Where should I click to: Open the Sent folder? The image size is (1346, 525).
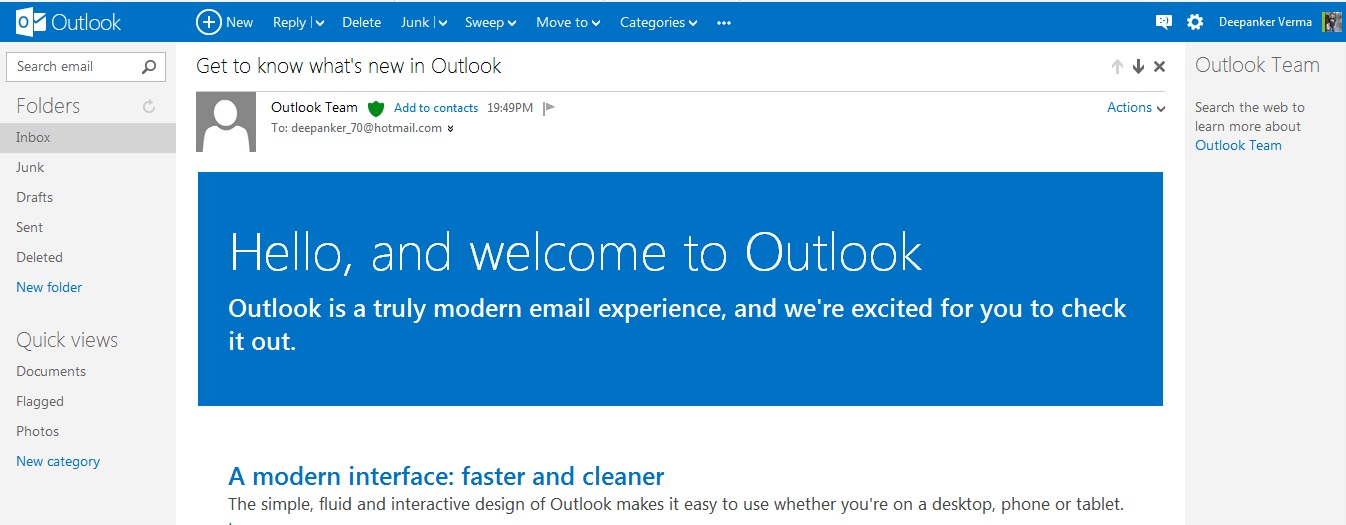coord(29,227)
